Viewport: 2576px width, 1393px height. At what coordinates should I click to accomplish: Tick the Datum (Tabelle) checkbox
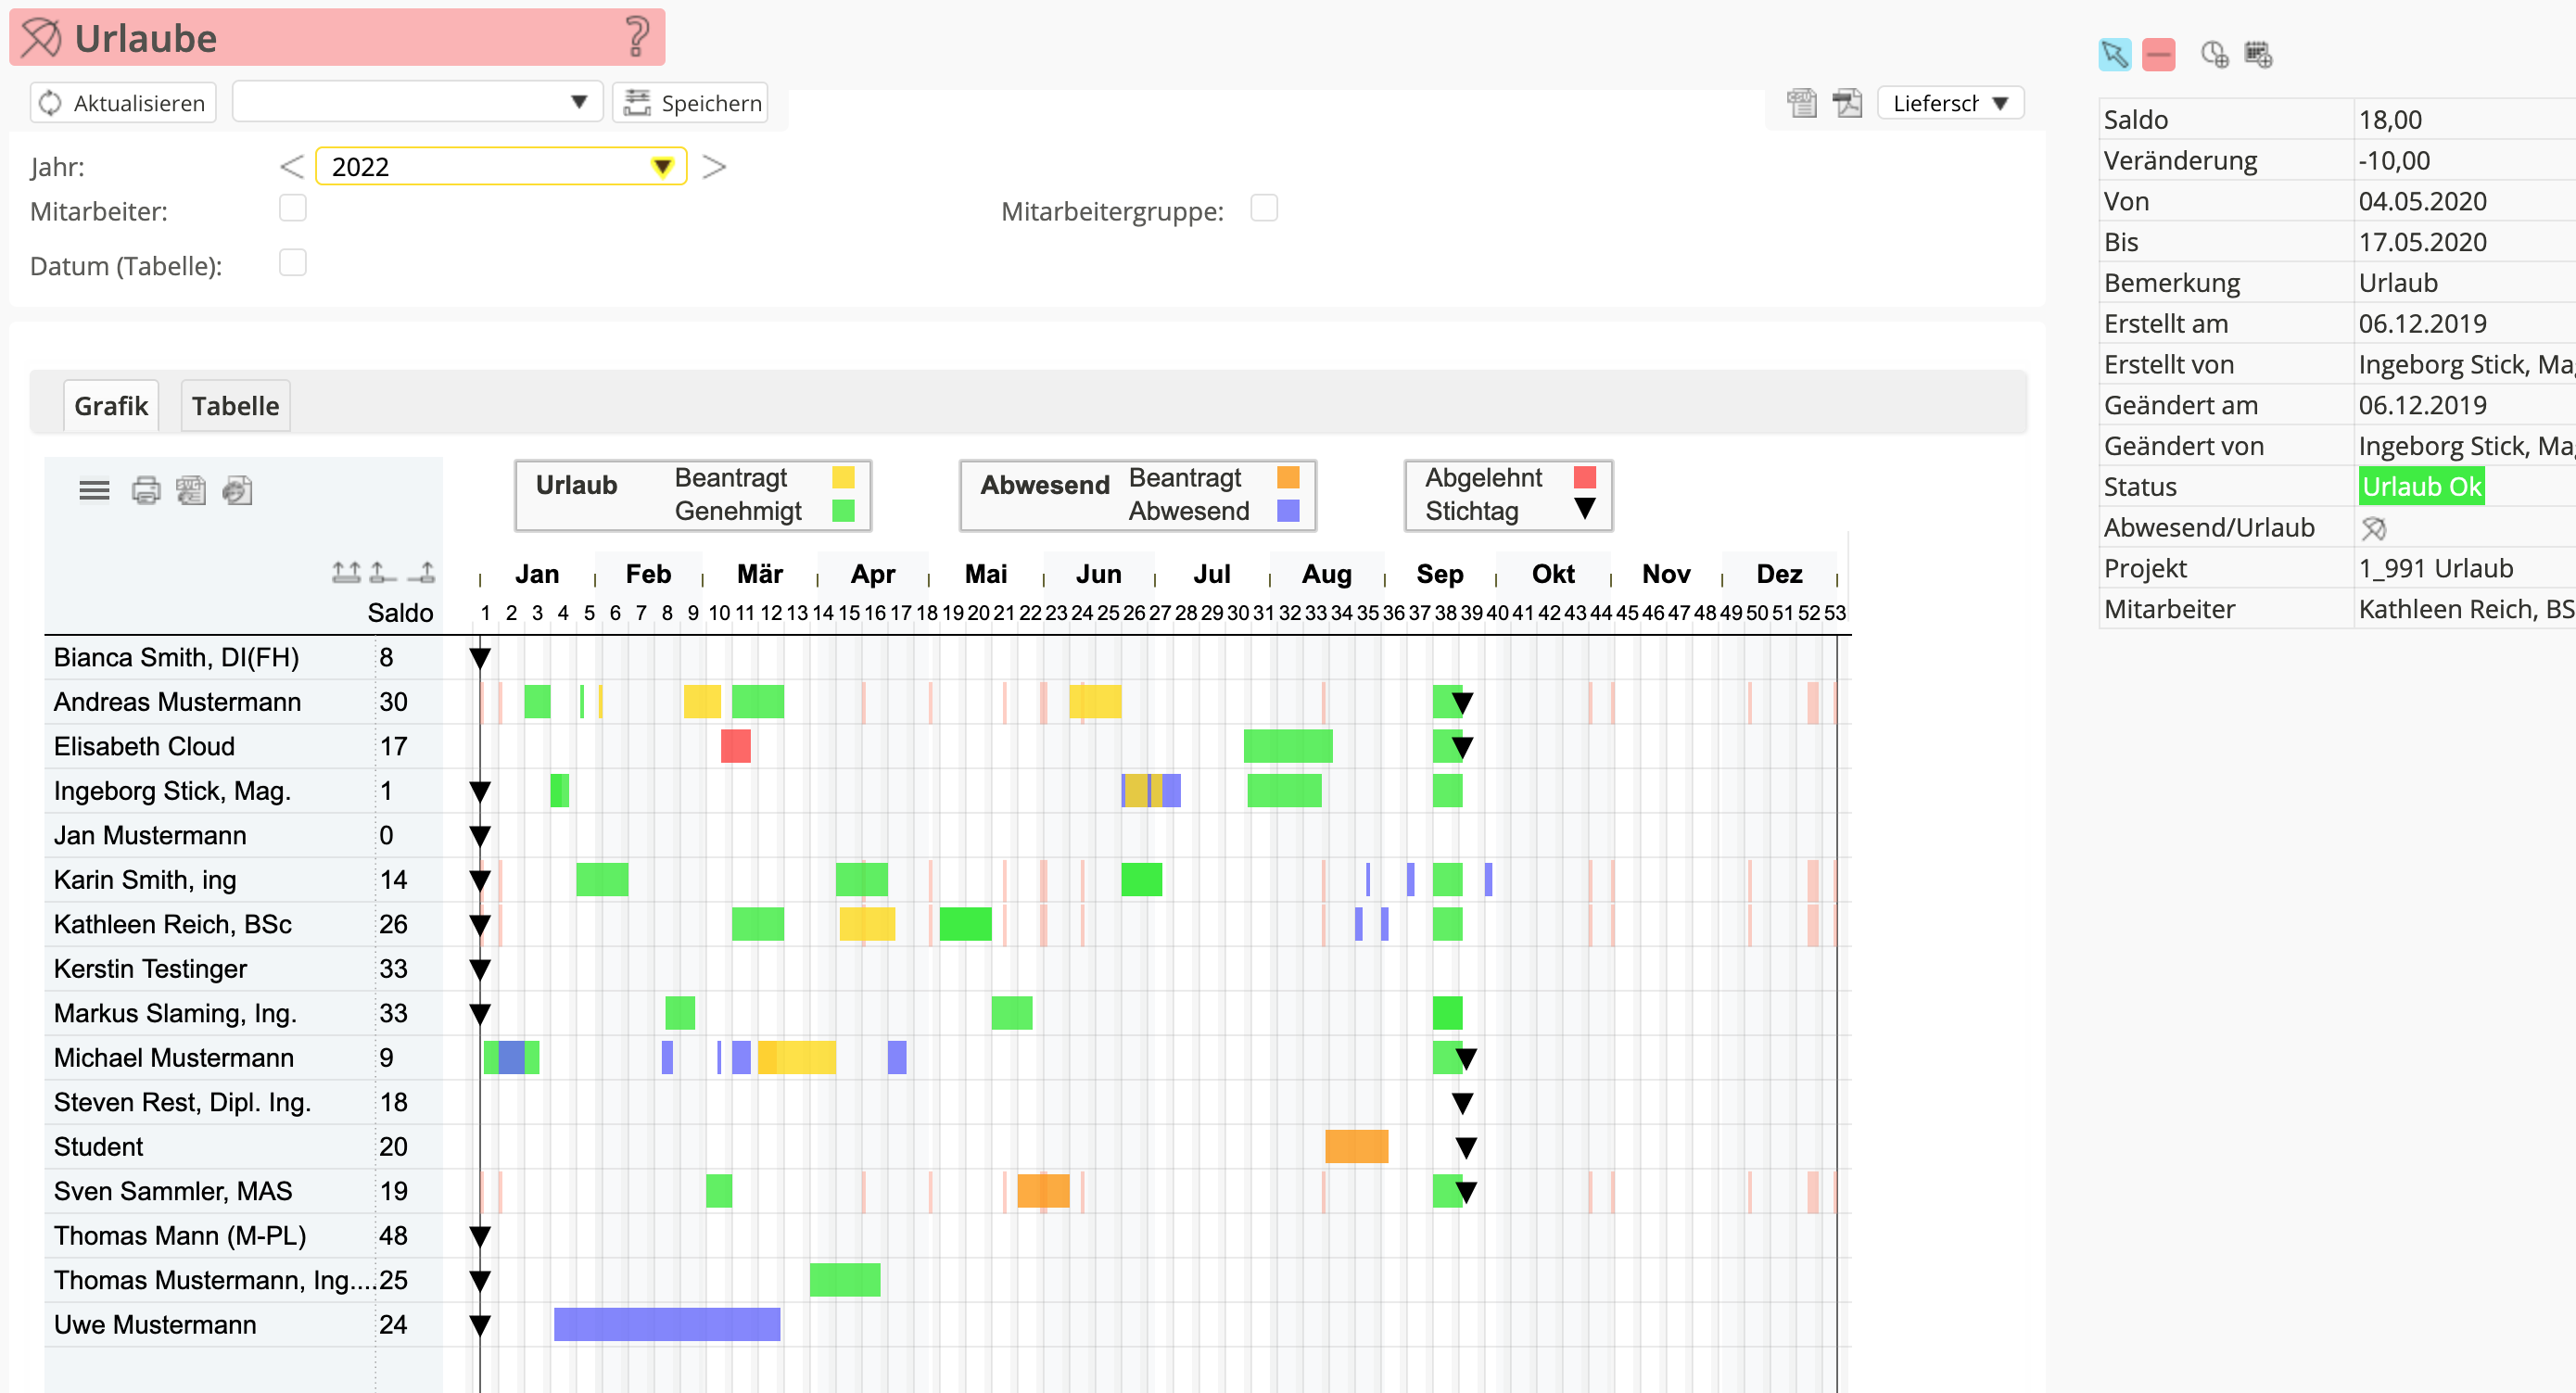click(293, 263)
